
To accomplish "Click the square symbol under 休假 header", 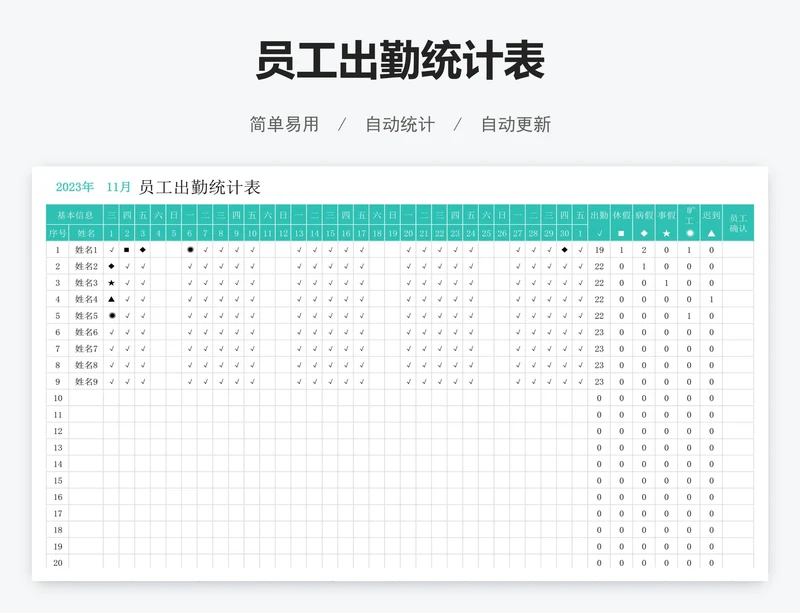I will click(x=621, y=234).
